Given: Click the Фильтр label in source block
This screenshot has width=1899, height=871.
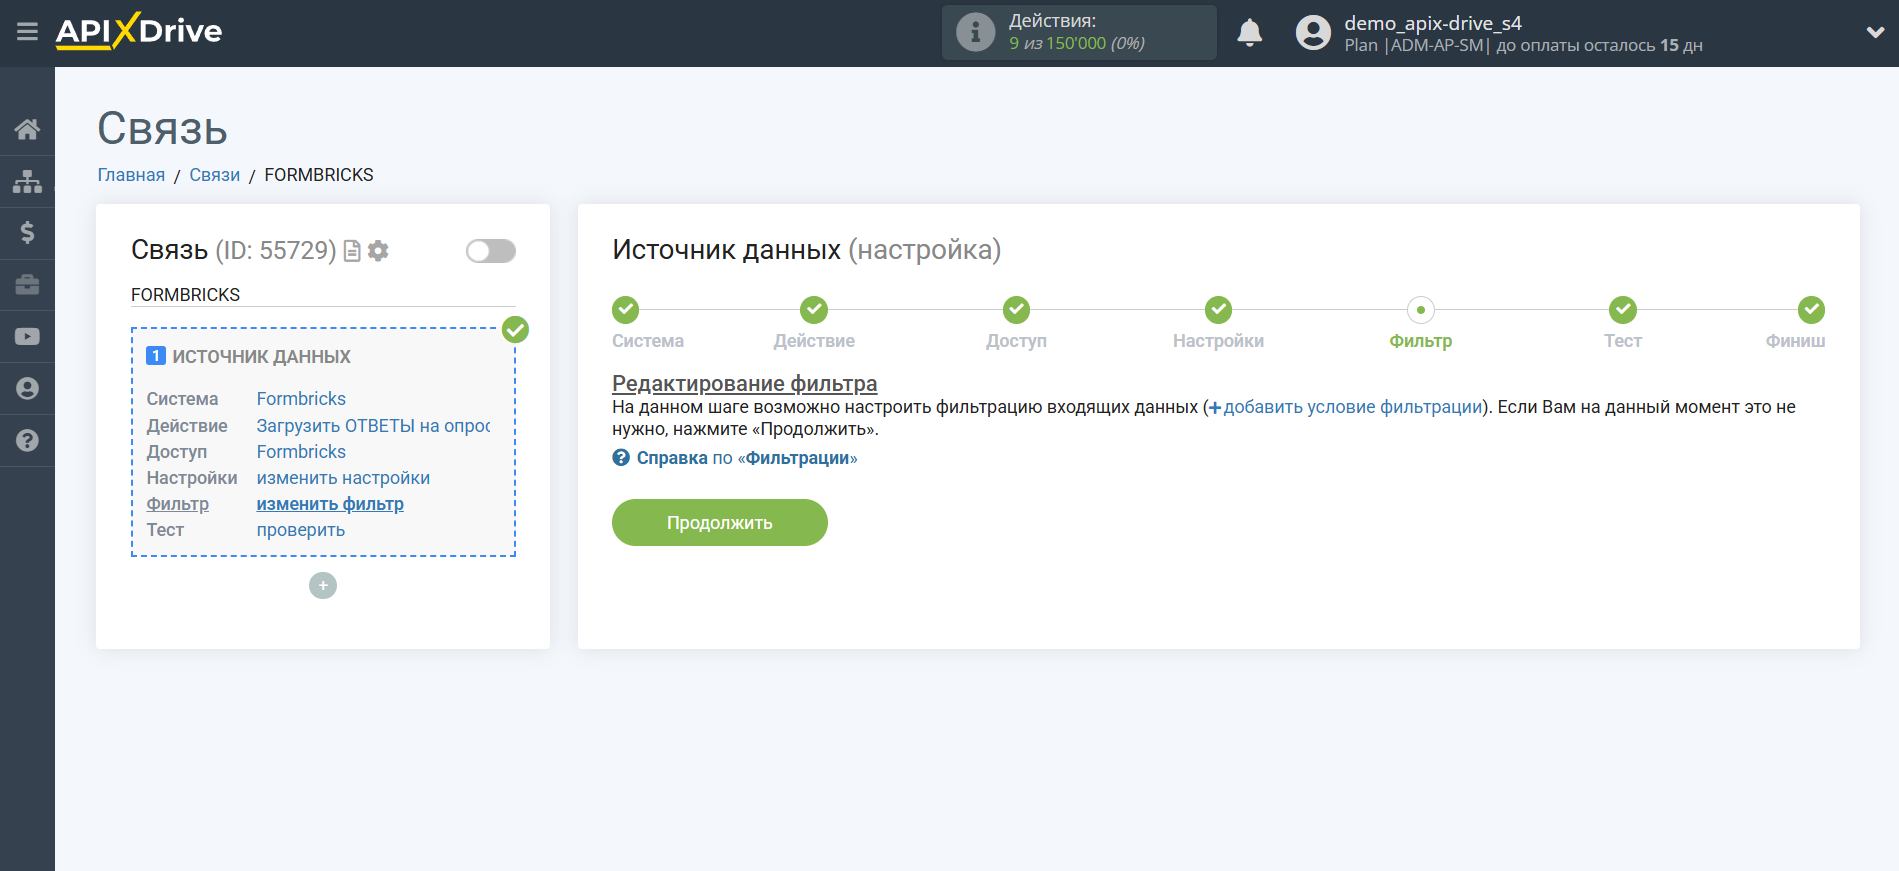Looking at the screenshot, I should [178, 504].
